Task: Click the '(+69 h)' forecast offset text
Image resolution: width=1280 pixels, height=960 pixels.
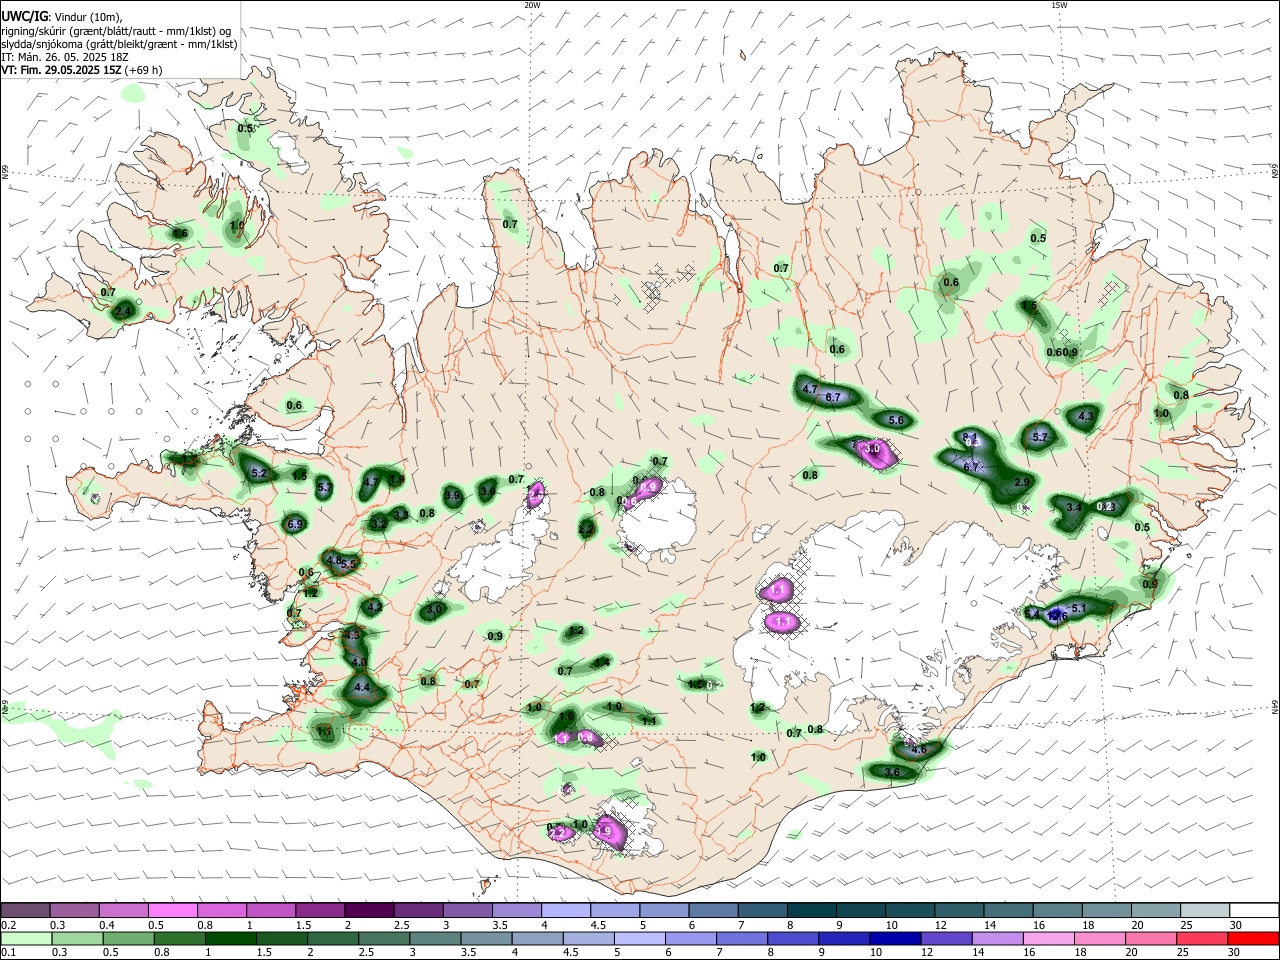Action: pos(144,70)
